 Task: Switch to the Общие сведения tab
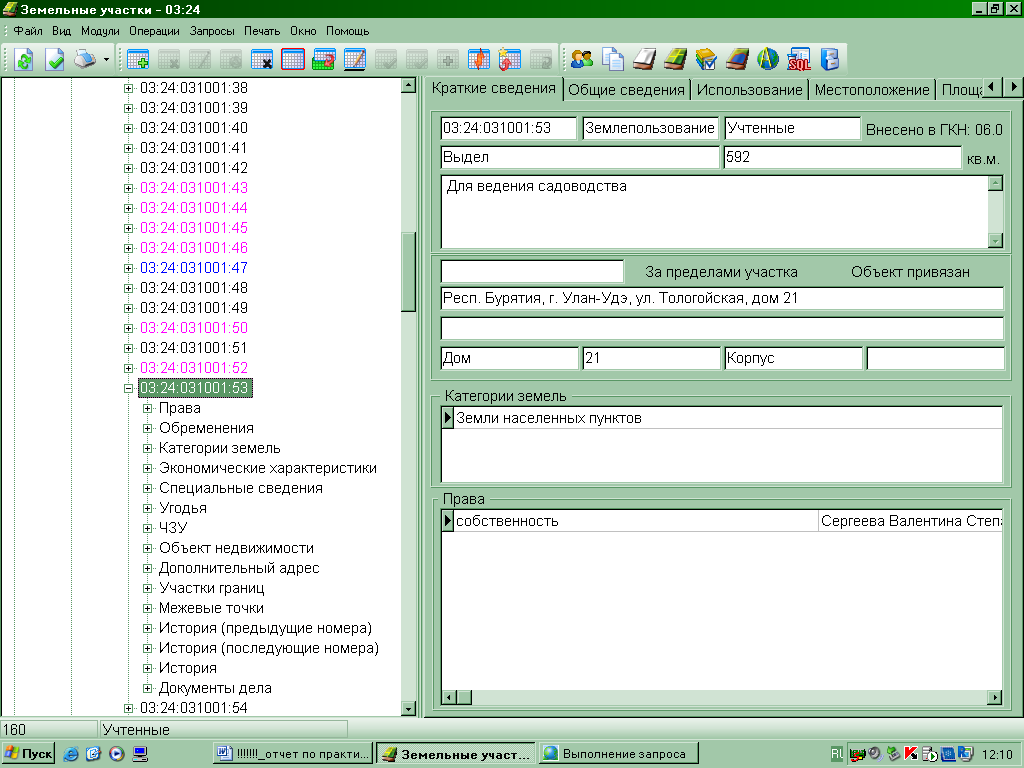click(x=626, y=89)
